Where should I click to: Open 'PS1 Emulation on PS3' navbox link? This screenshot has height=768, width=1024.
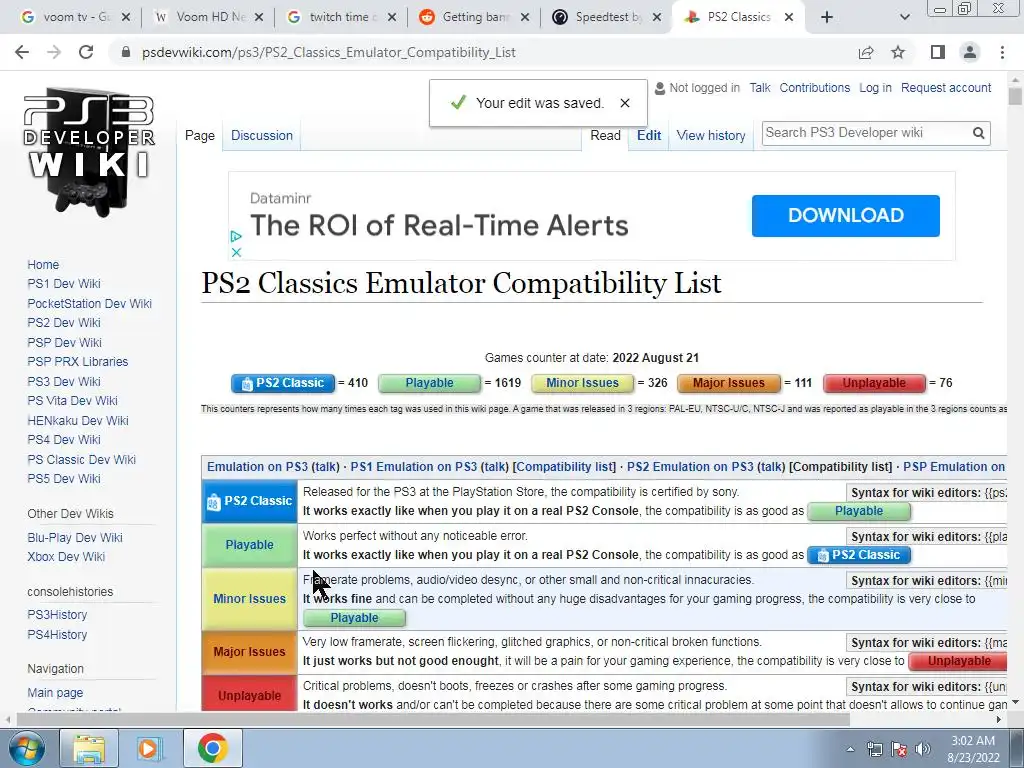pos(413,467)
